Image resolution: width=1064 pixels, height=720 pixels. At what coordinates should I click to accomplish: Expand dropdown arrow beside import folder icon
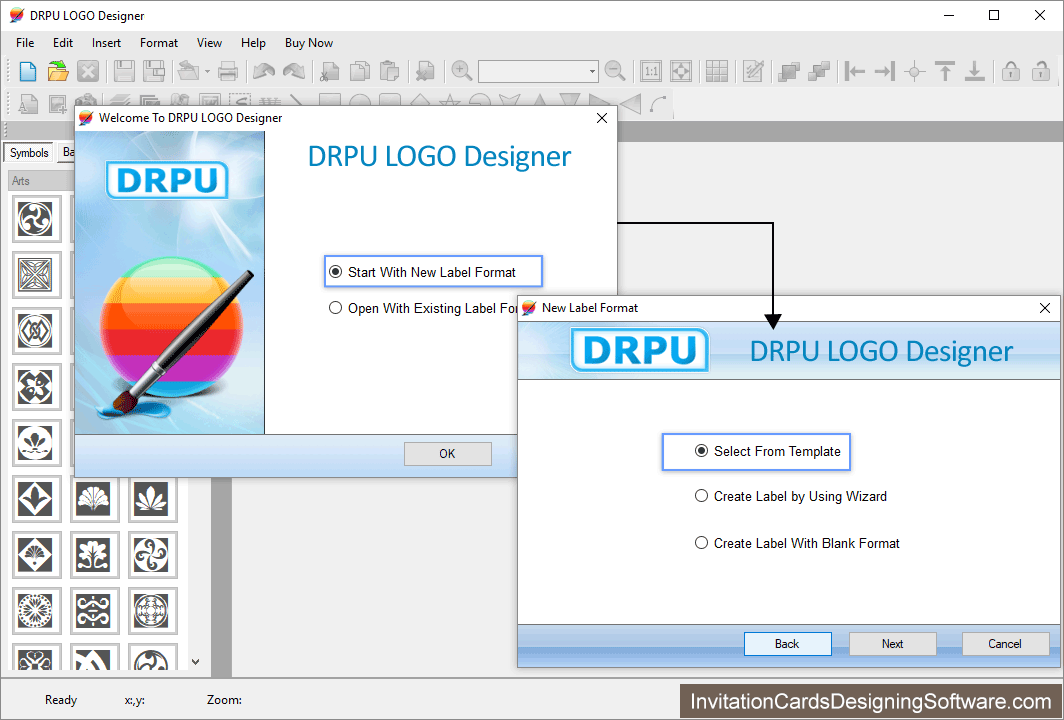[208, 71]
